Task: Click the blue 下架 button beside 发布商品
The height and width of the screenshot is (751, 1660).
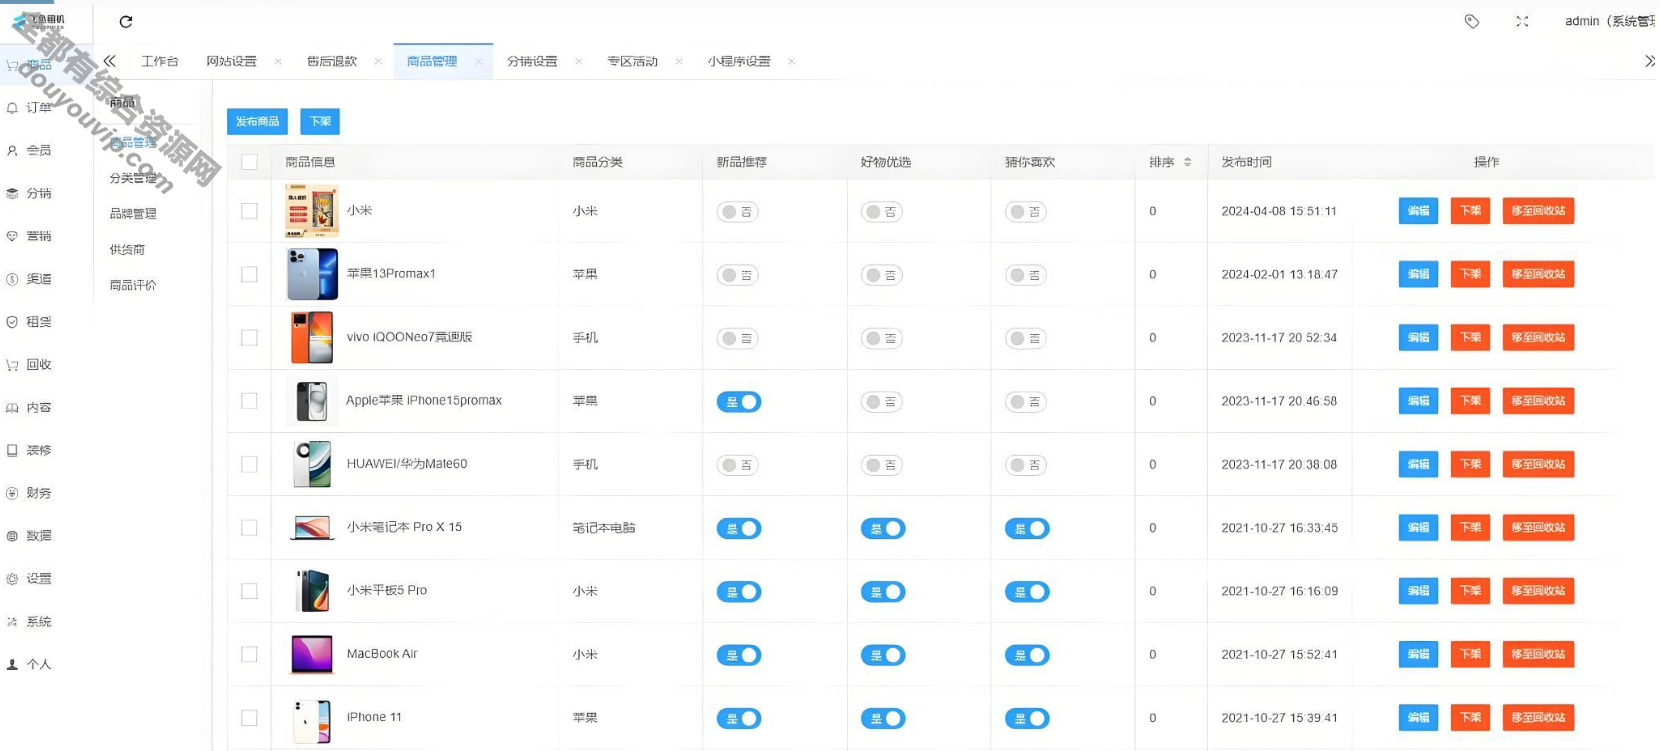Action: (320, 121)
